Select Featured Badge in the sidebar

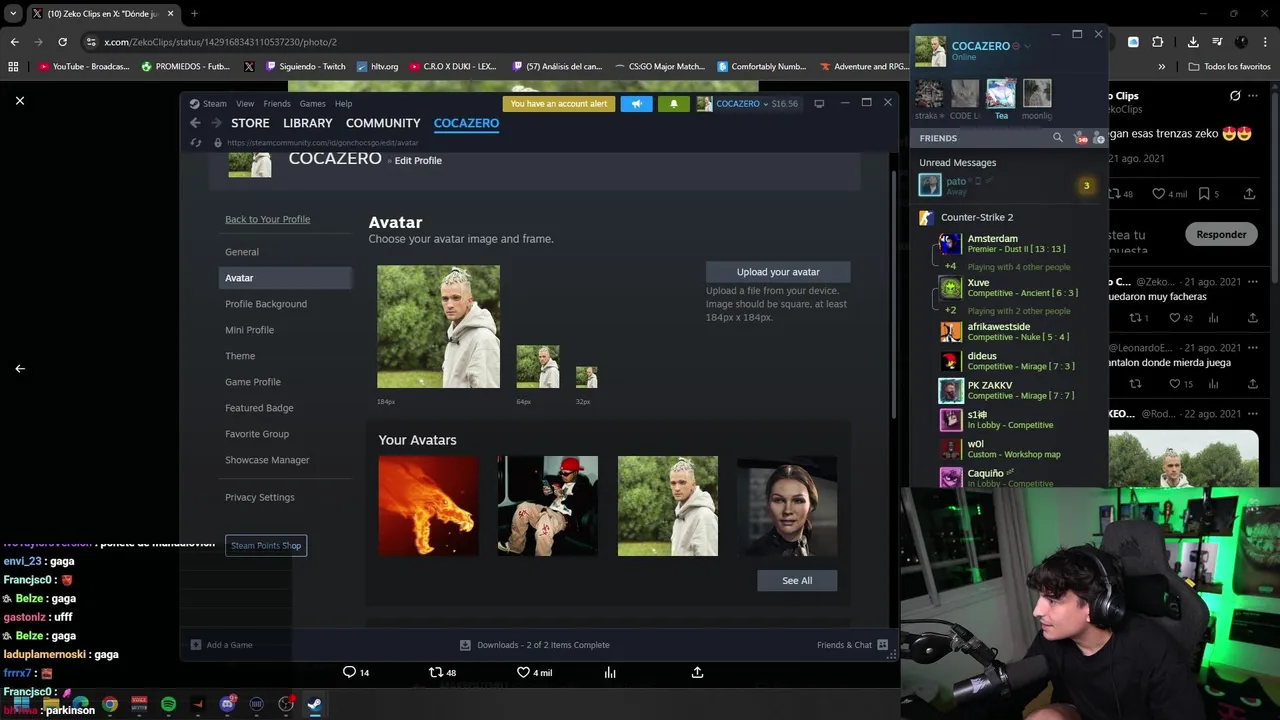(x=285, y=408)
